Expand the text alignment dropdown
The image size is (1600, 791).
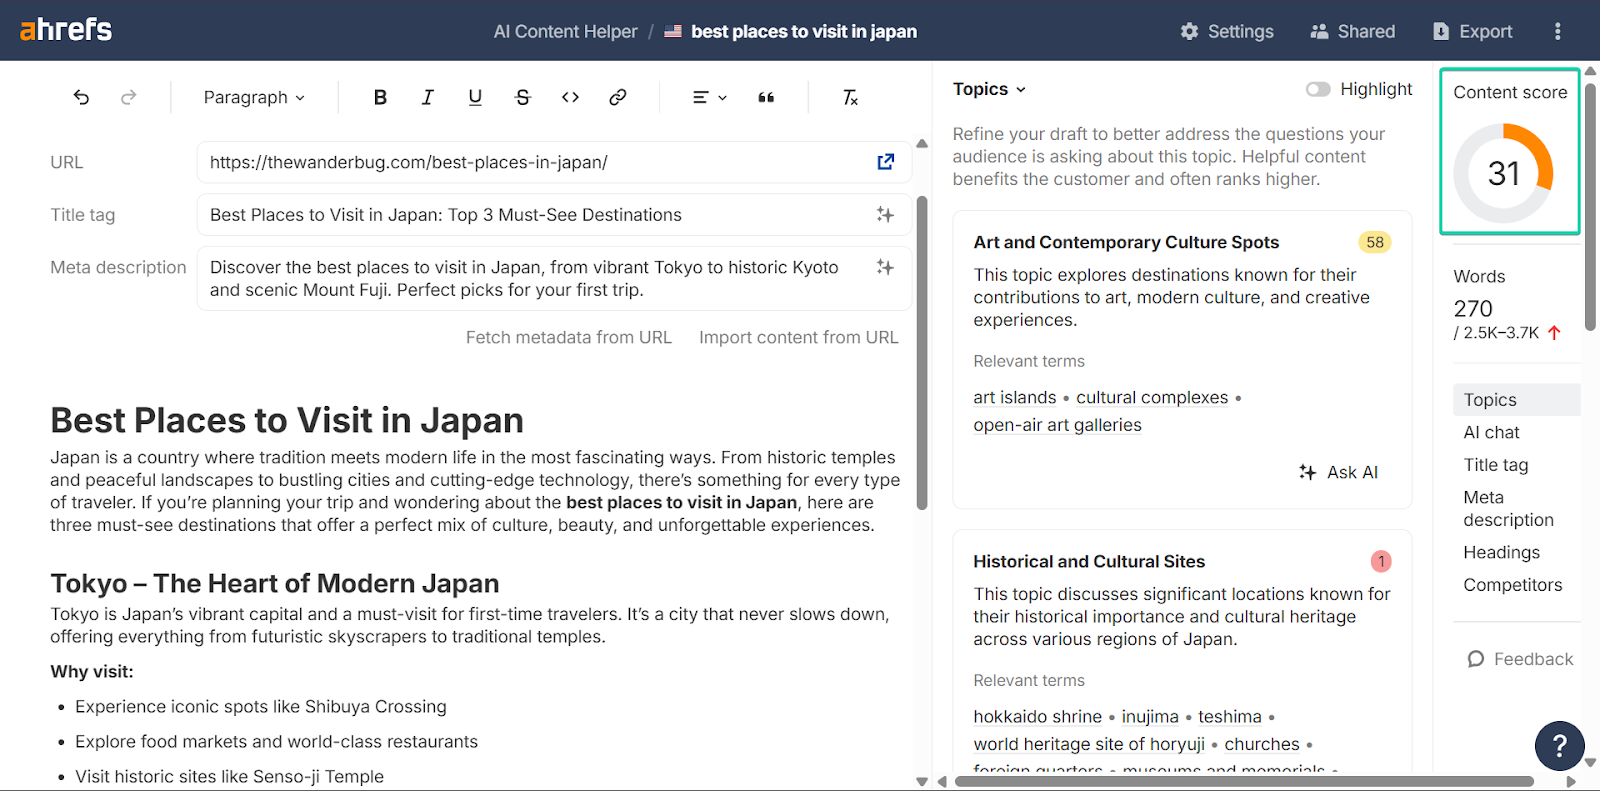[709, 97]
